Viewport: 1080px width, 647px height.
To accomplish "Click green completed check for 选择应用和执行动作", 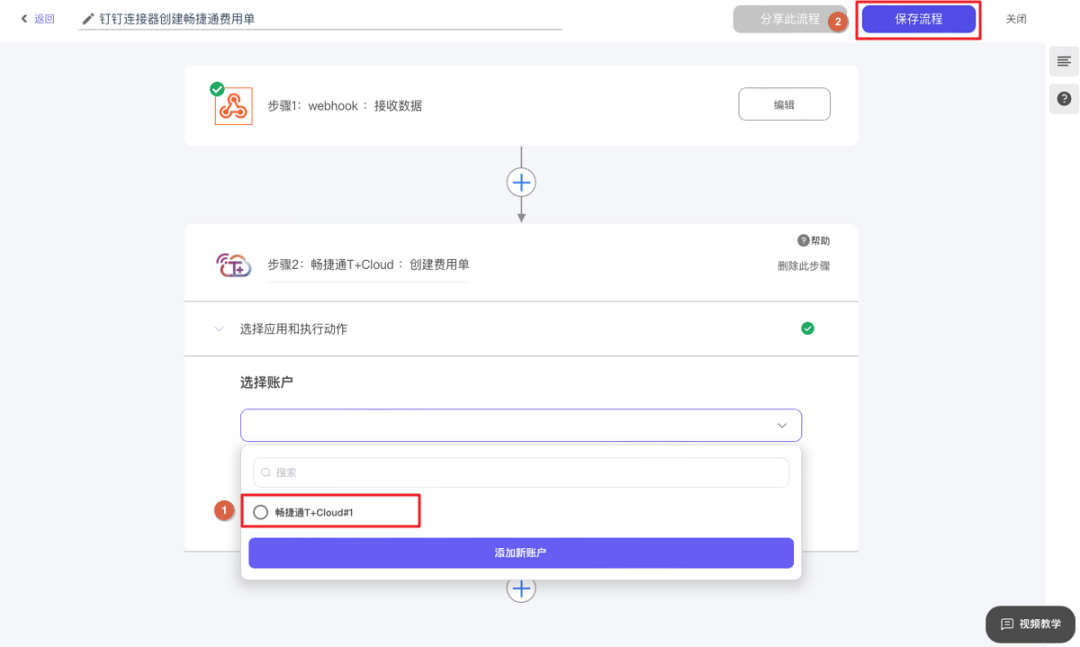I will [807, 329].
